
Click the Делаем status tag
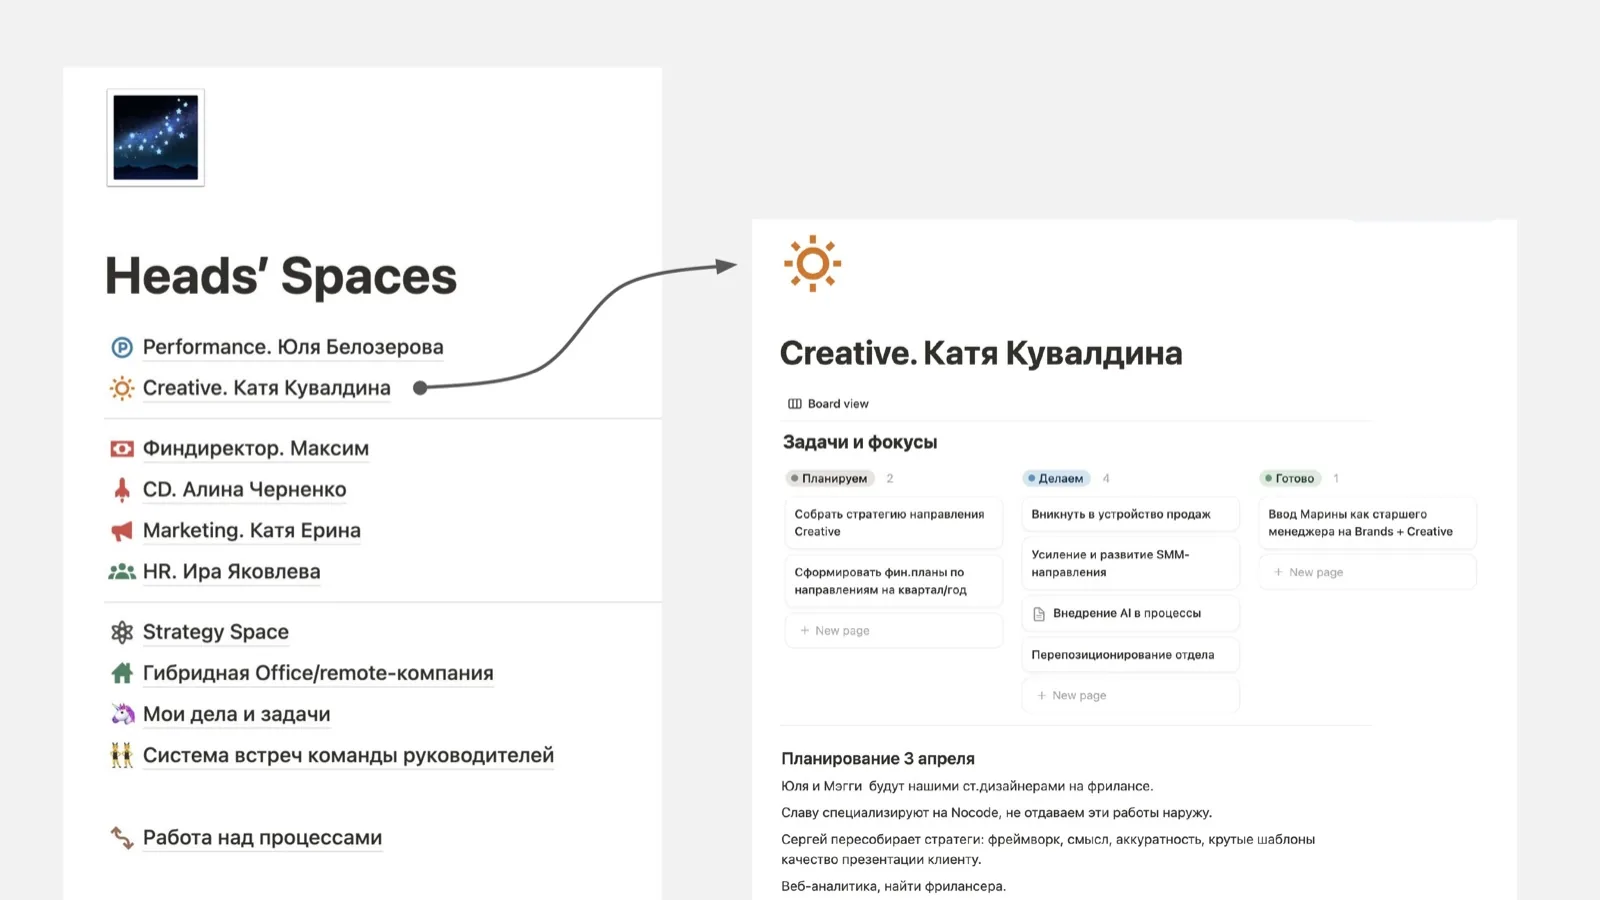[1056, 479]
